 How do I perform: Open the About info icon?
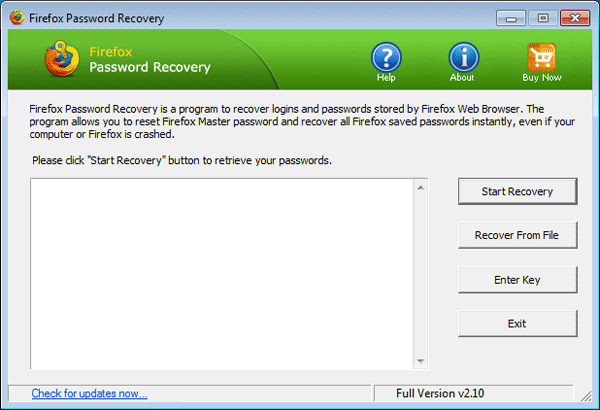[x=462, y=57]
